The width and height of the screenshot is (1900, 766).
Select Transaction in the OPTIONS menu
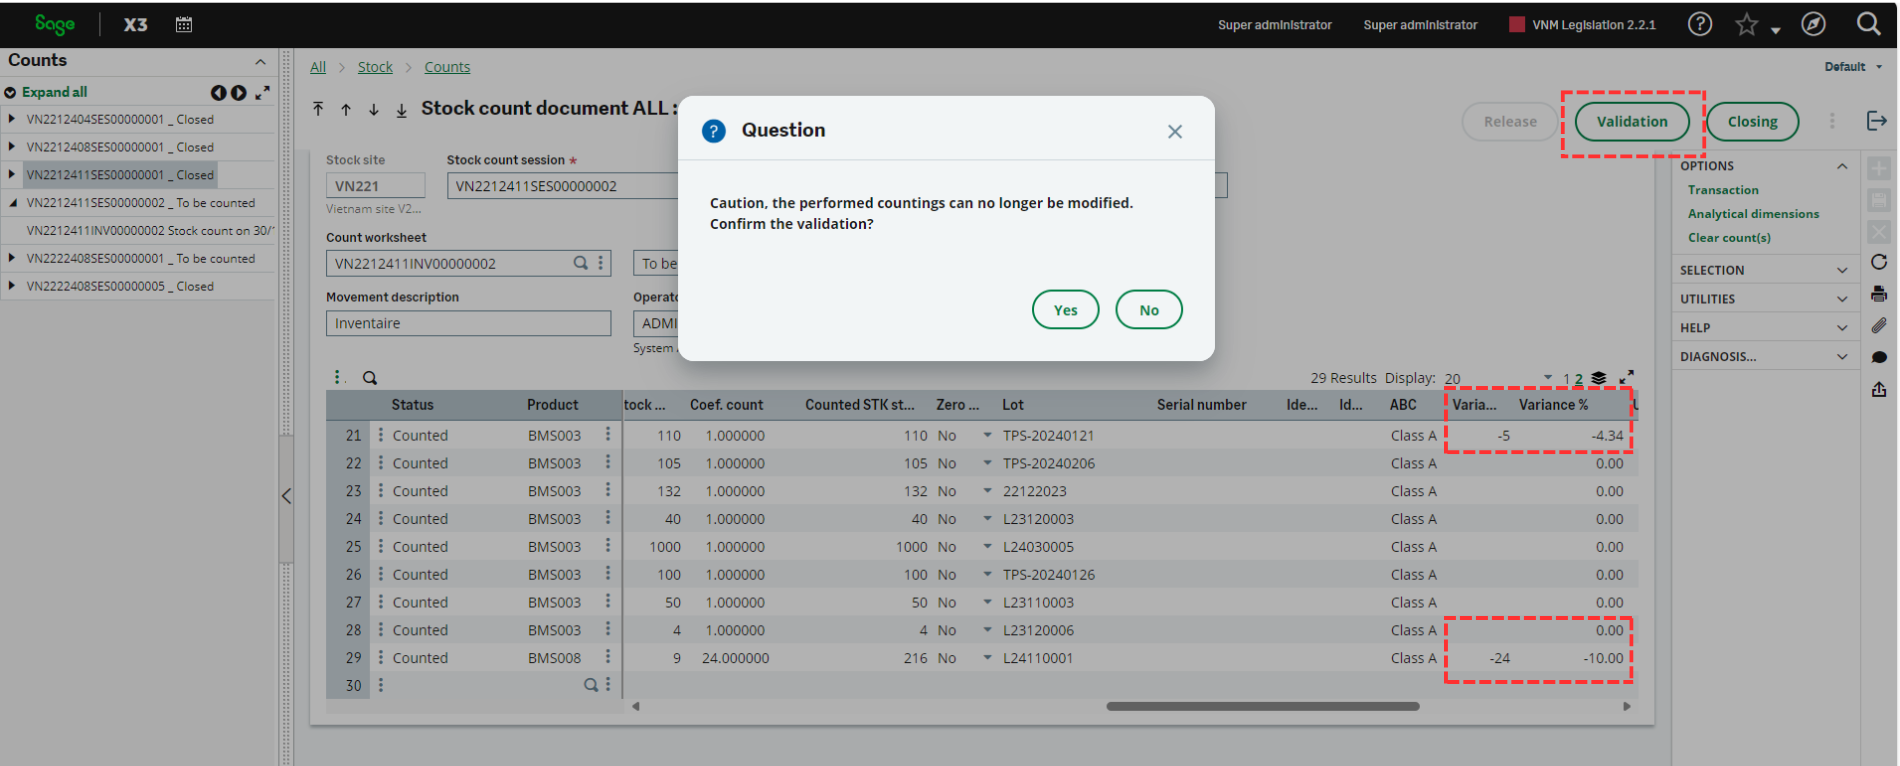[1723, 190]
